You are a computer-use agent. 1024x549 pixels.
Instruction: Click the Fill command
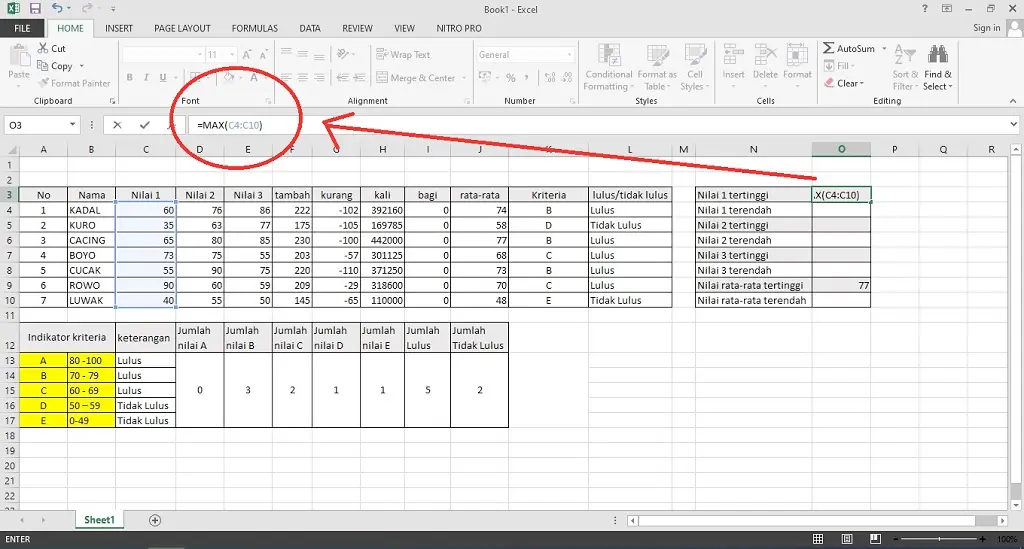[x=840, y=66]
